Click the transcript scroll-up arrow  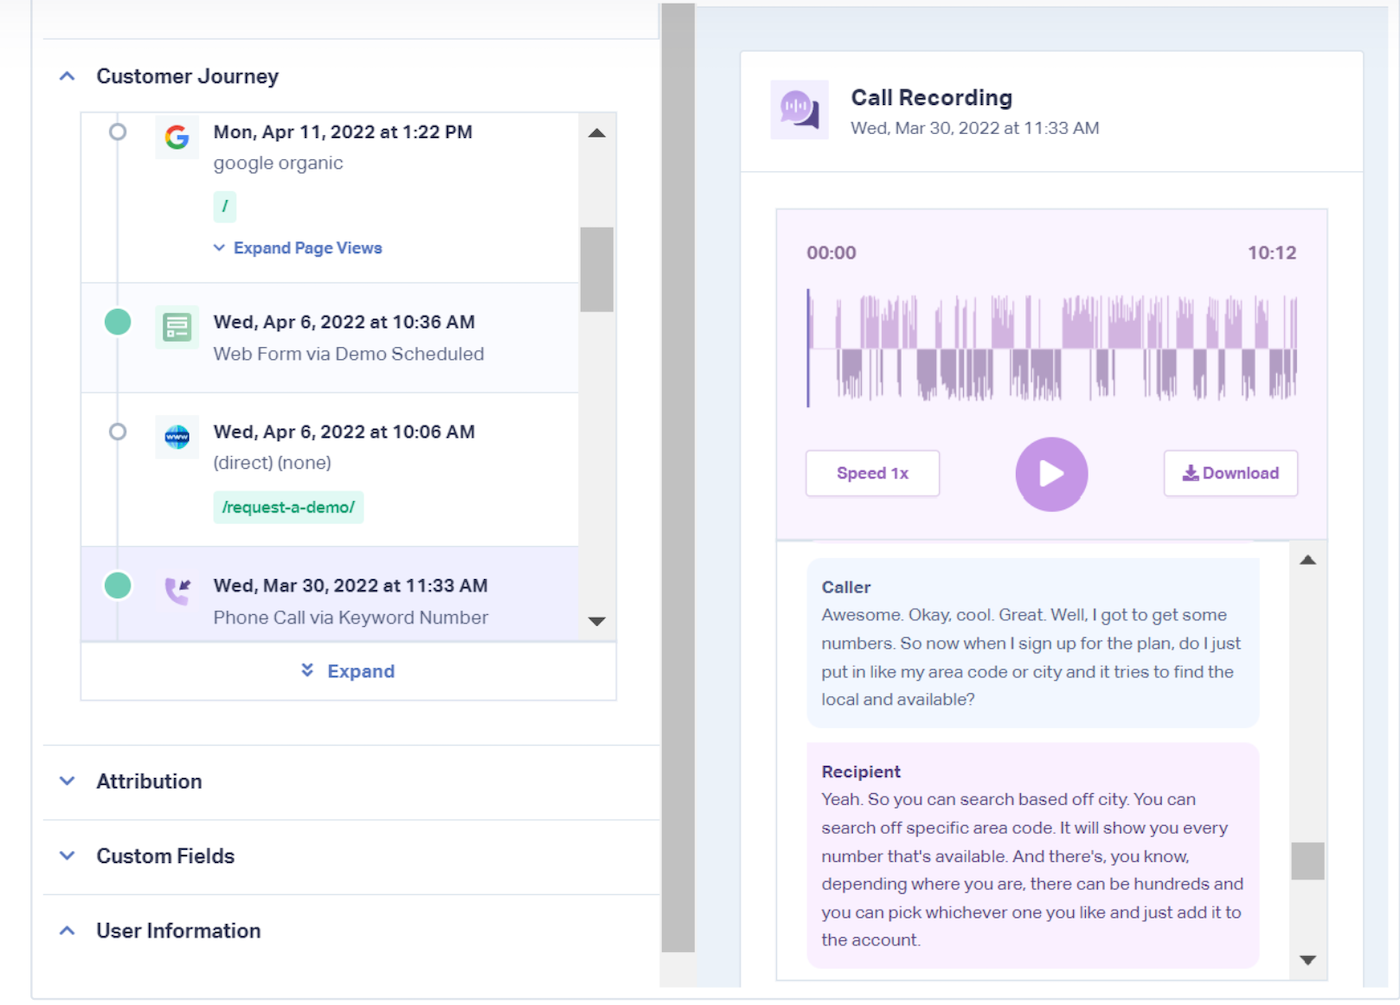coord(1308,560)
